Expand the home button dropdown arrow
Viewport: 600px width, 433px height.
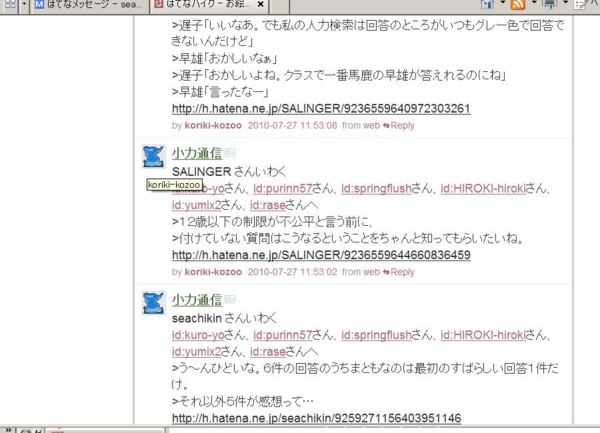[503, 3]
